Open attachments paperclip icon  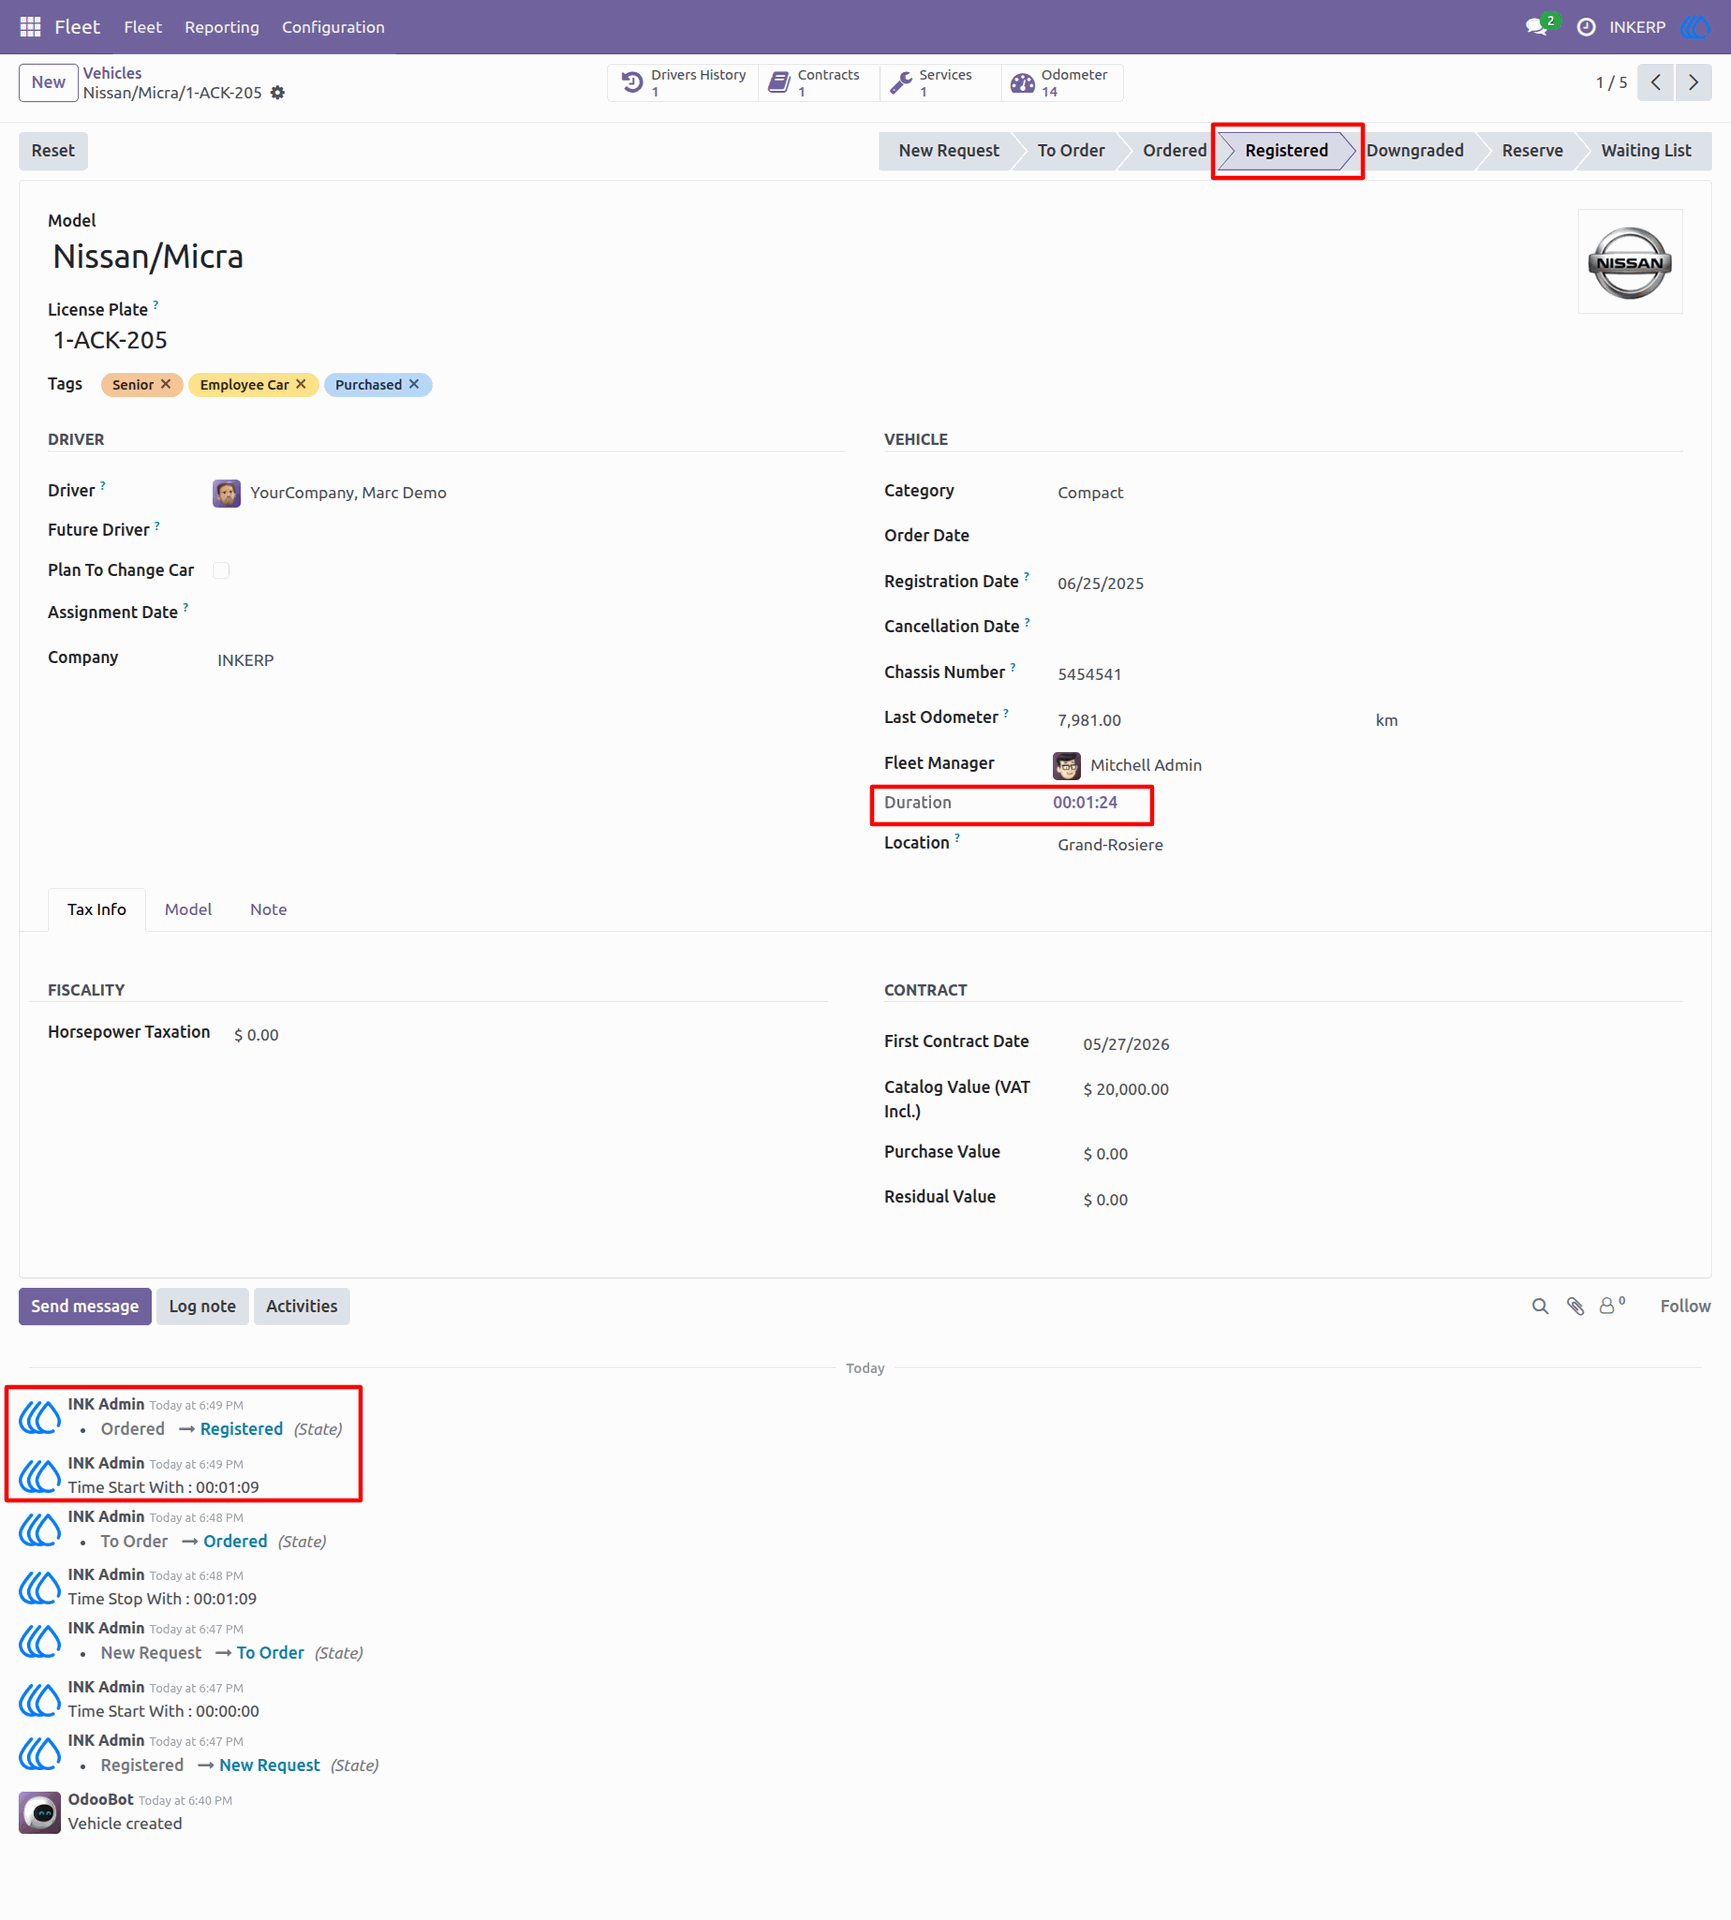tap(1575, 1306)
